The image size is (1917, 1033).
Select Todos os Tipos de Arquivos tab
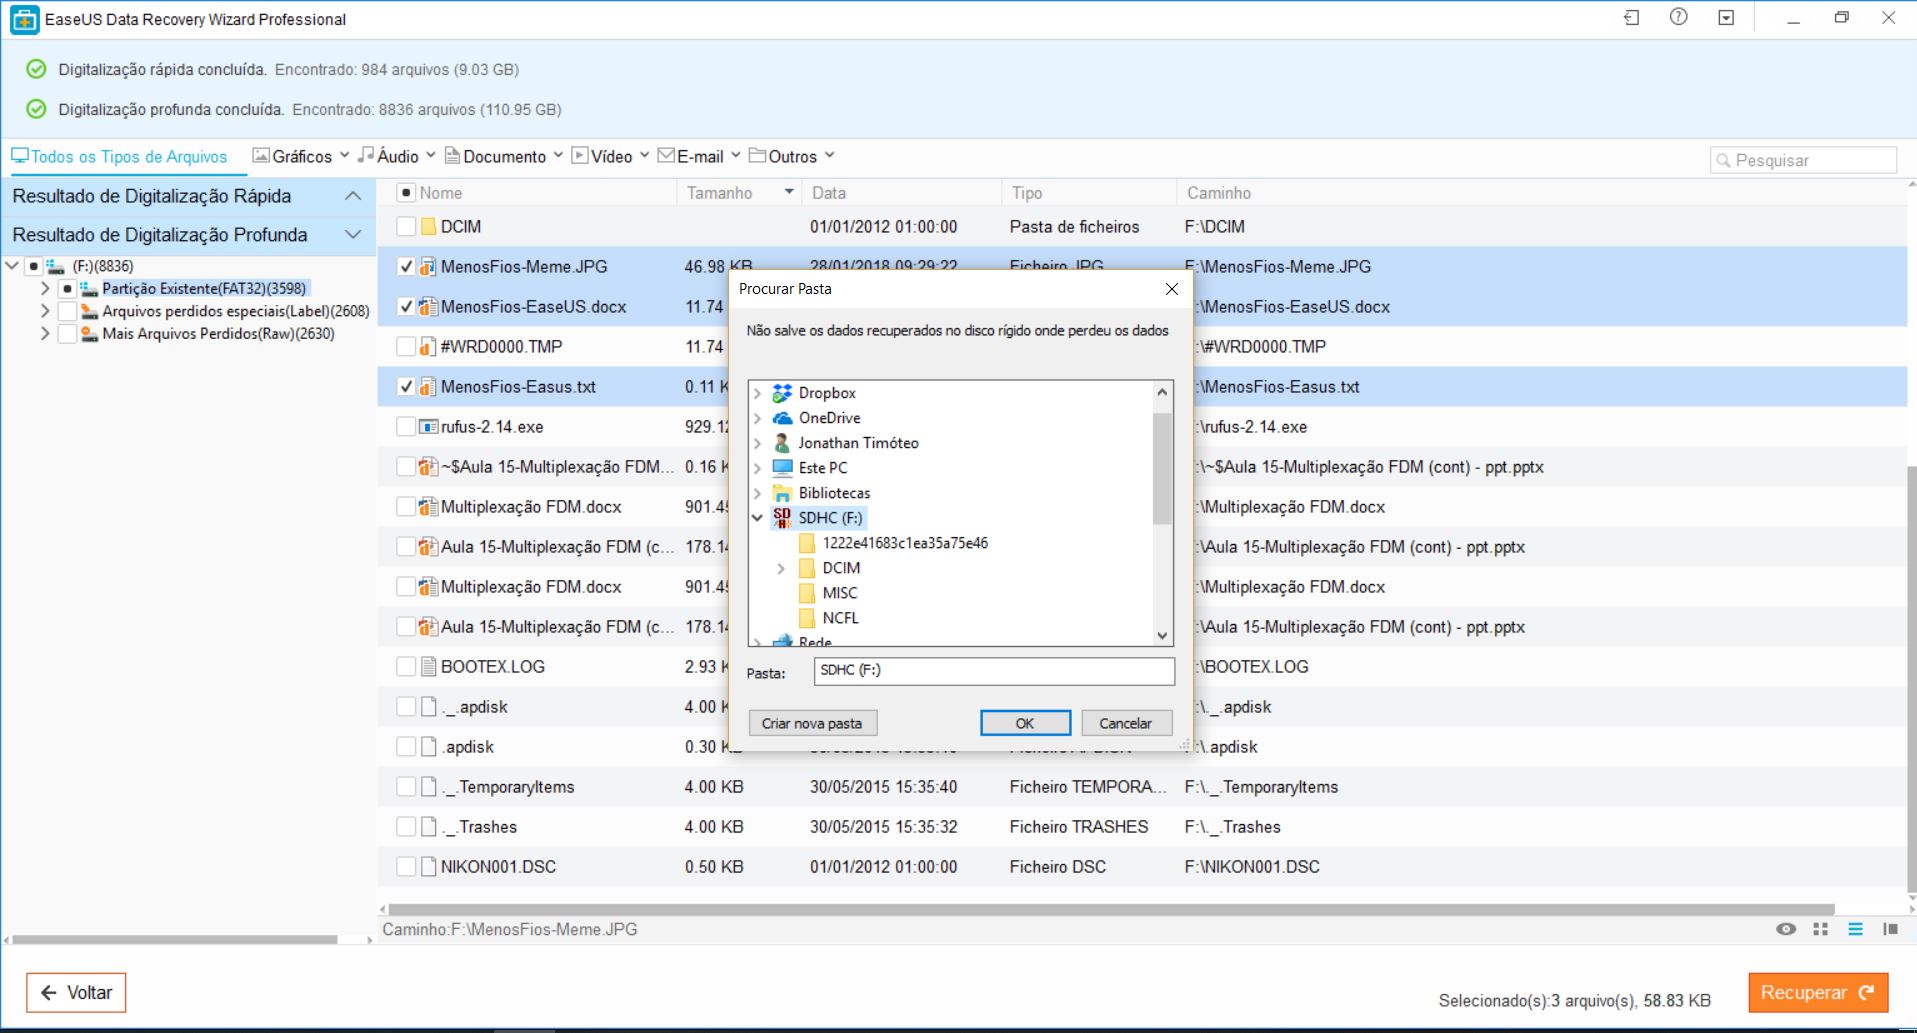tap(119, 157)
